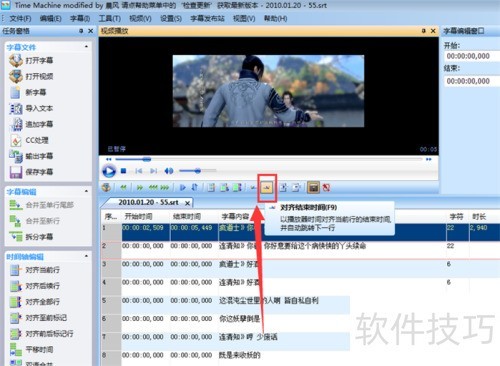This screenshot has width=500, height=366.
Task: Skip to previous track button
Action: (x=139, y=171)
